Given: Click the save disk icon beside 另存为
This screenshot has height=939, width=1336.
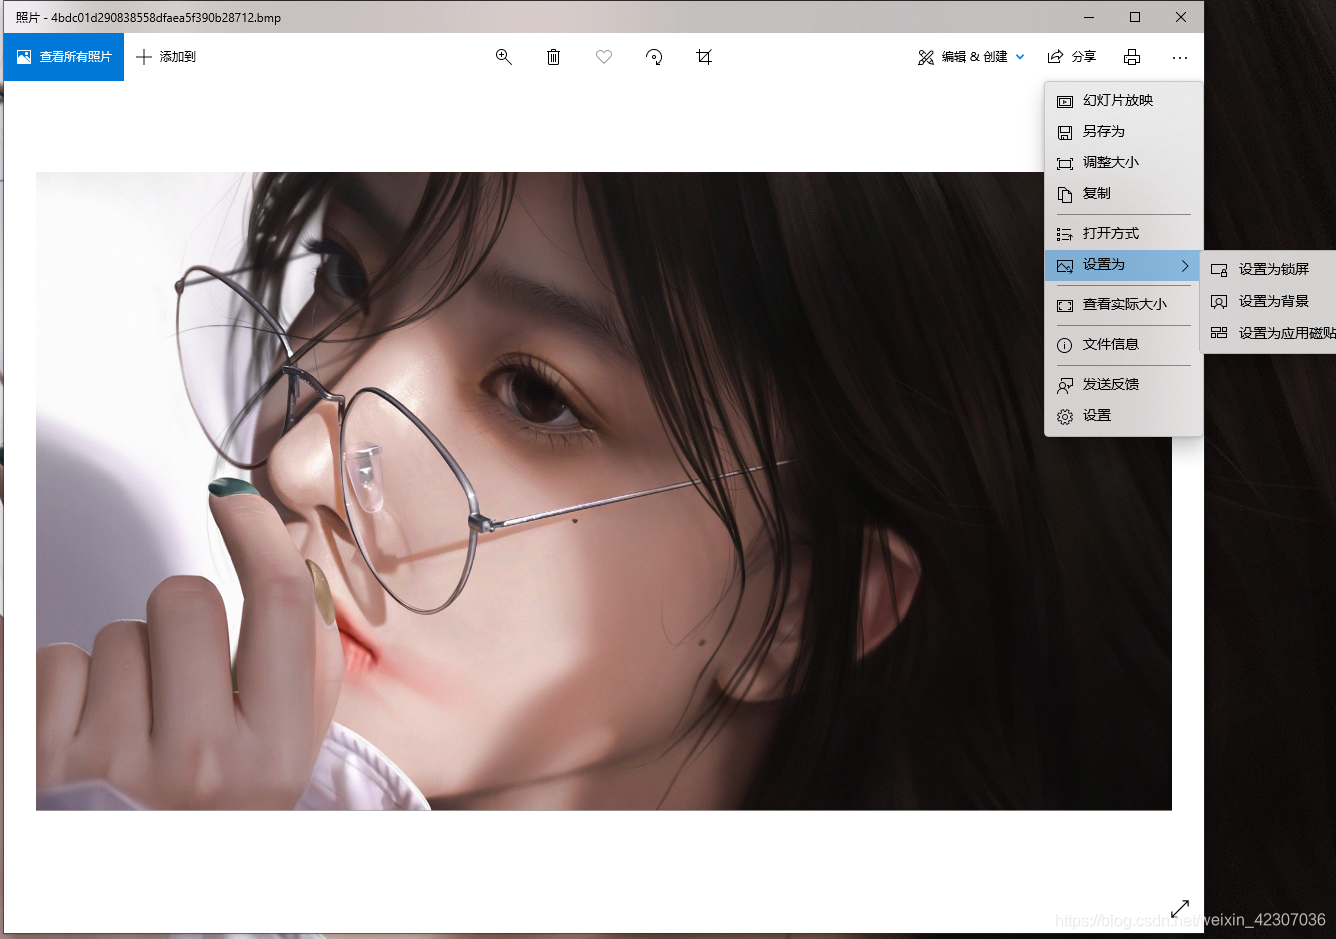Looking at the screenshot, I should (x=1065, y=132).
